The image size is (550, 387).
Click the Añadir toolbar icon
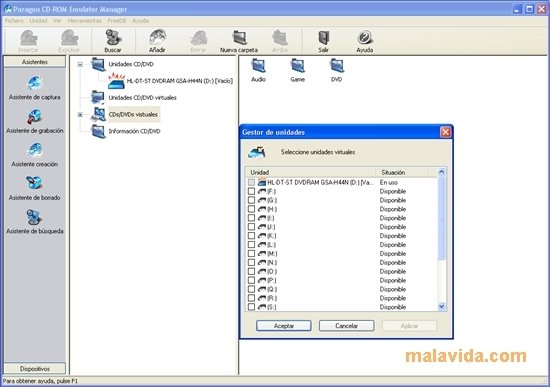coord(157,41)
